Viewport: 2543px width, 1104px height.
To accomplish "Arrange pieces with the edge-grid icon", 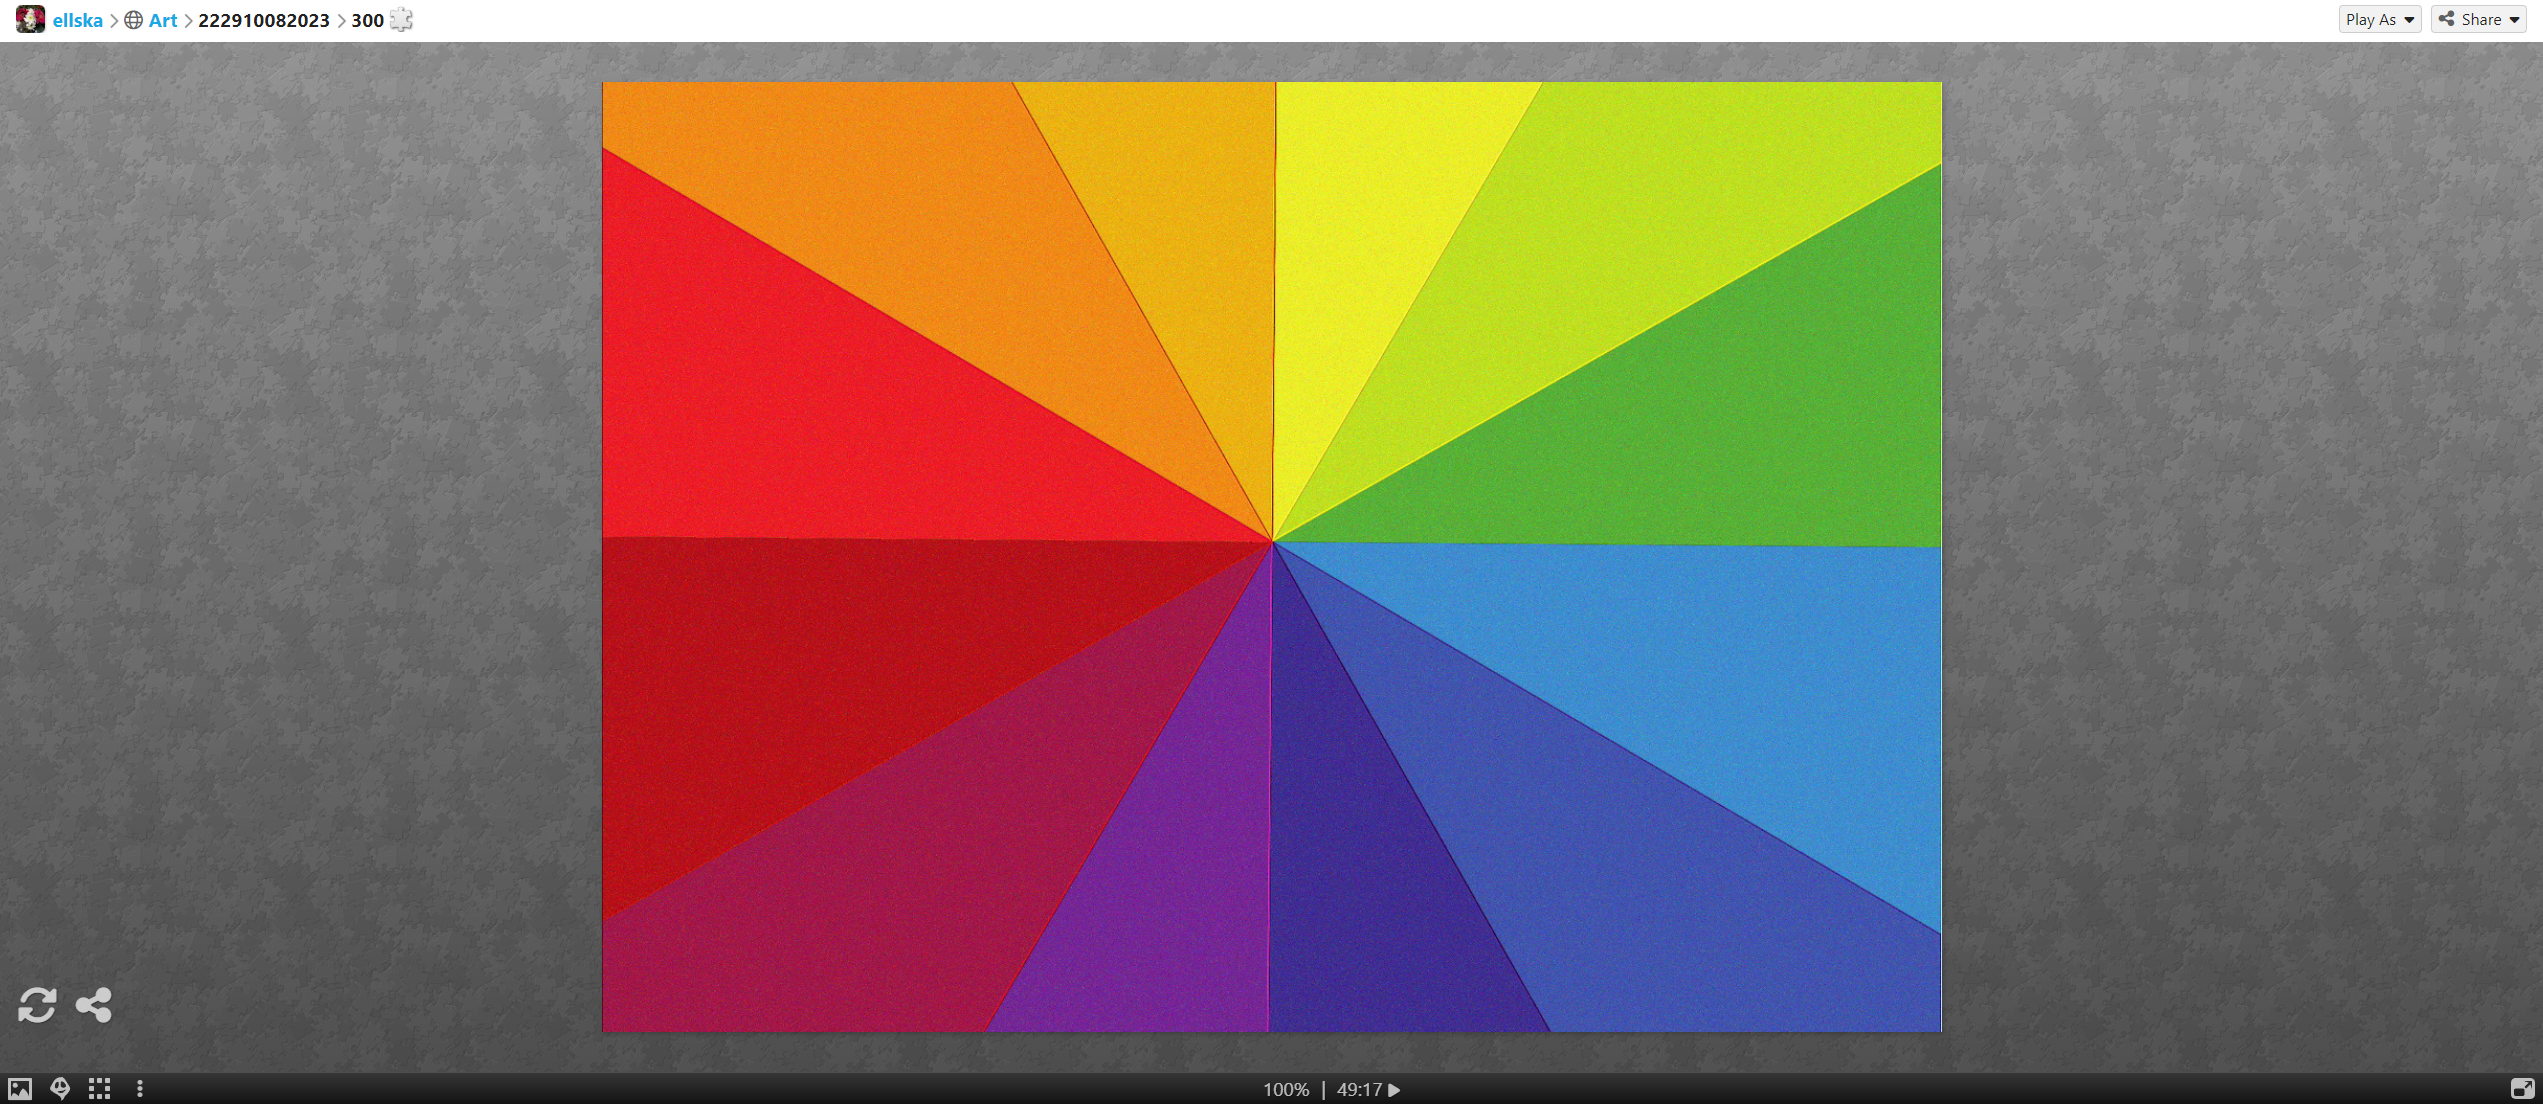I will [99, 1089].
